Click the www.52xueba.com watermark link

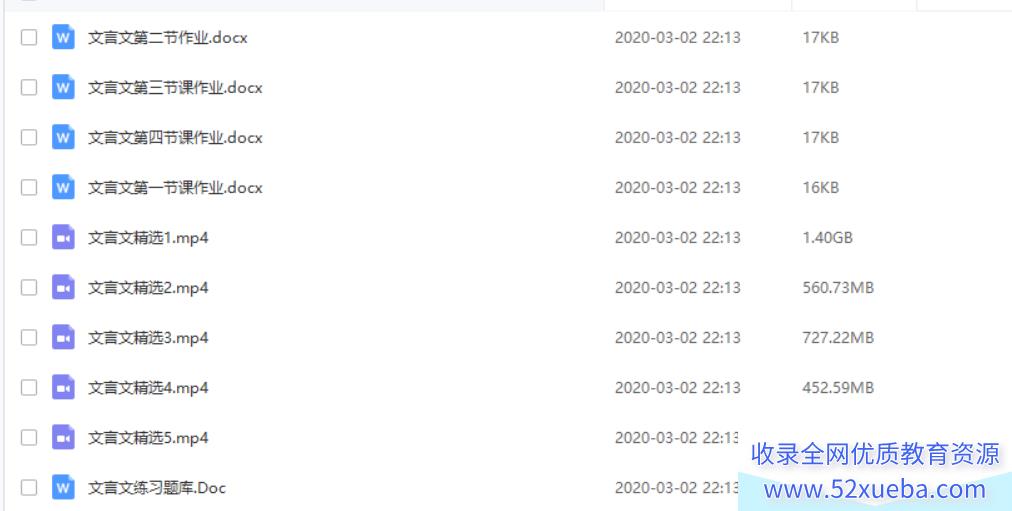(x=875, y=490)
